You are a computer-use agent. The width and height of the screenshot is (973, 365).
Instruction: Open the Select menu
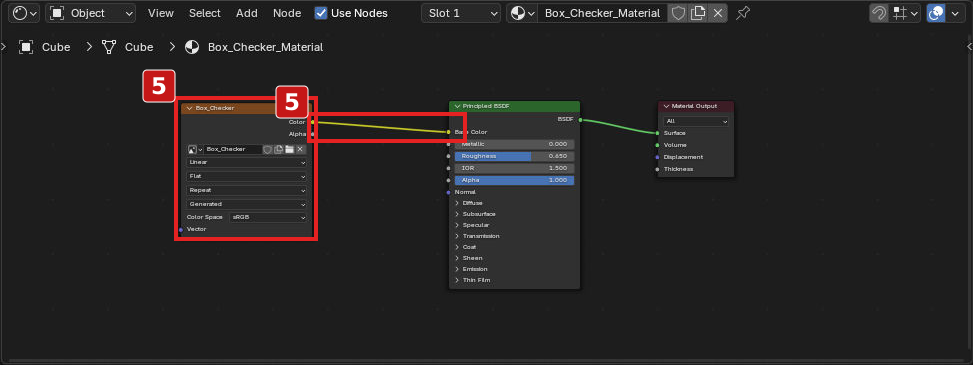point(205,13)
